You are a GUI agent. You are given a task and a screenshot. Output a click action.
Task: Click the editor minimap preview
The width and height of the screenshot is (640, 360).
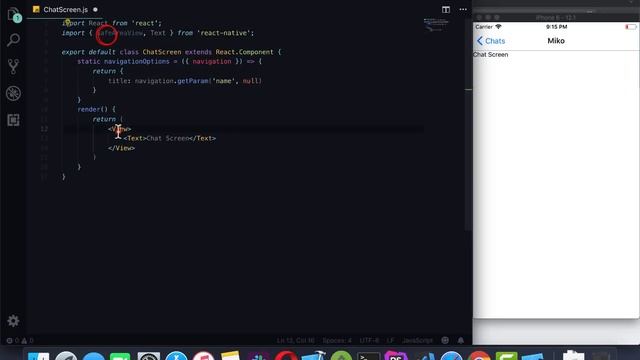[436, 24]
